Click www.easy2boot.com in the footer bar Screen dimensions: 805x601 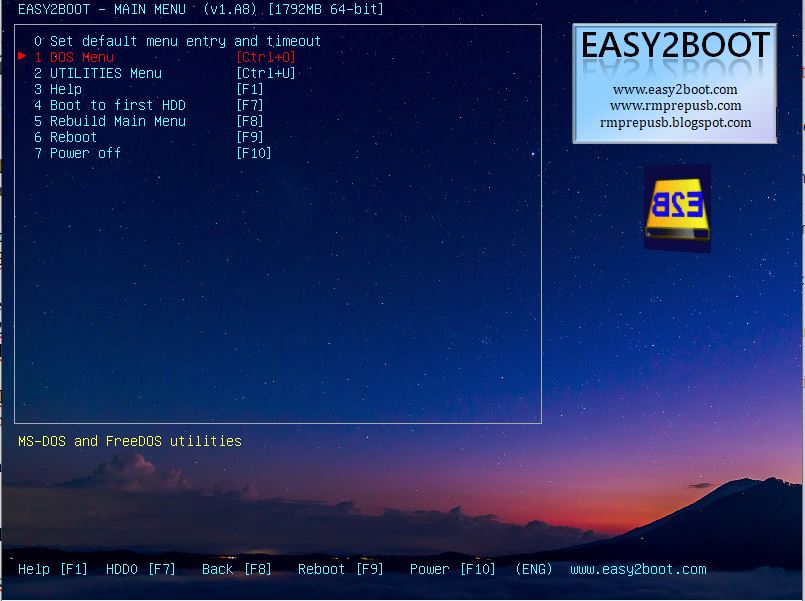tap(638, 569)
